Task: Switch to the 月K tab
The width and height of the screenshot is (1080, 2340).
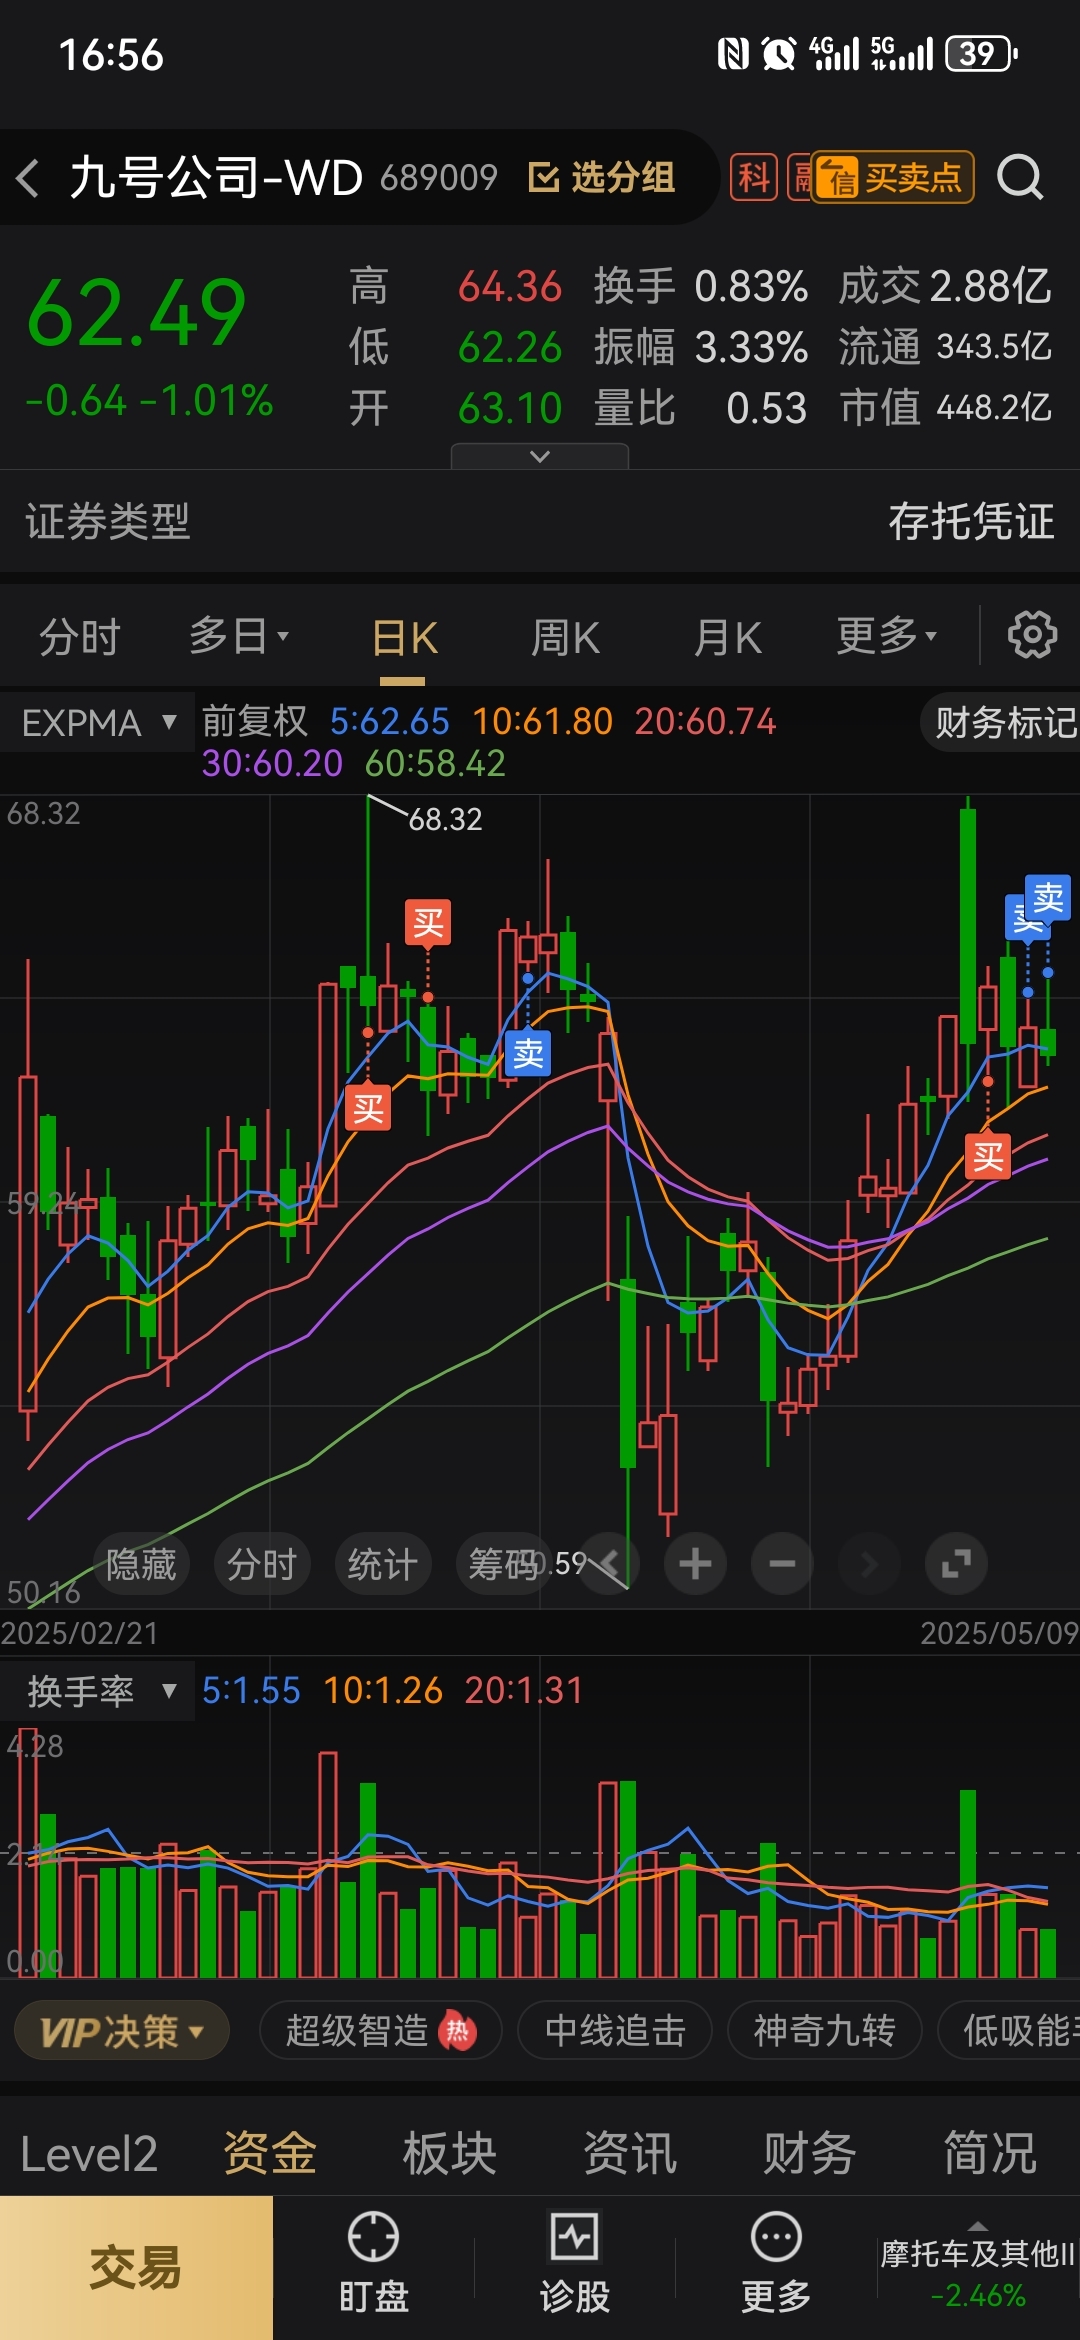Action: [x=728, y=637]
